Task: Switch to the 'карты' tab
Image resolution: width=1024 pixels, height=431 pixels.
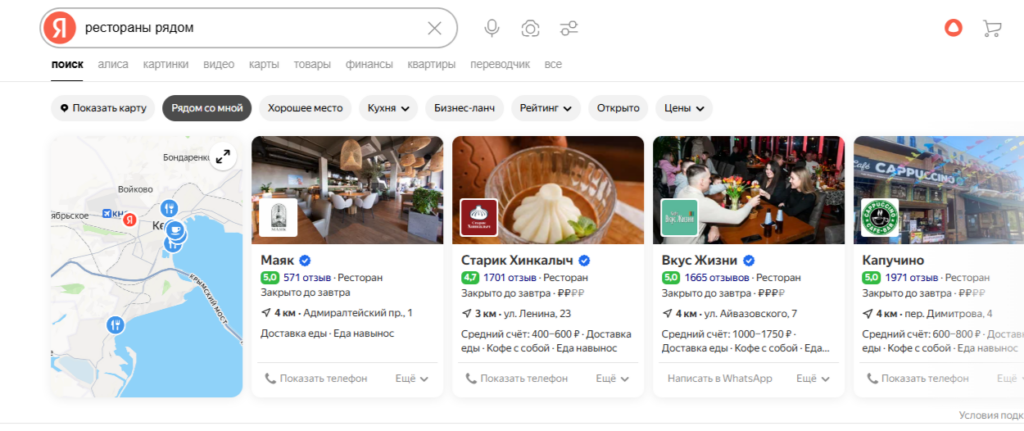Action: 264,64
